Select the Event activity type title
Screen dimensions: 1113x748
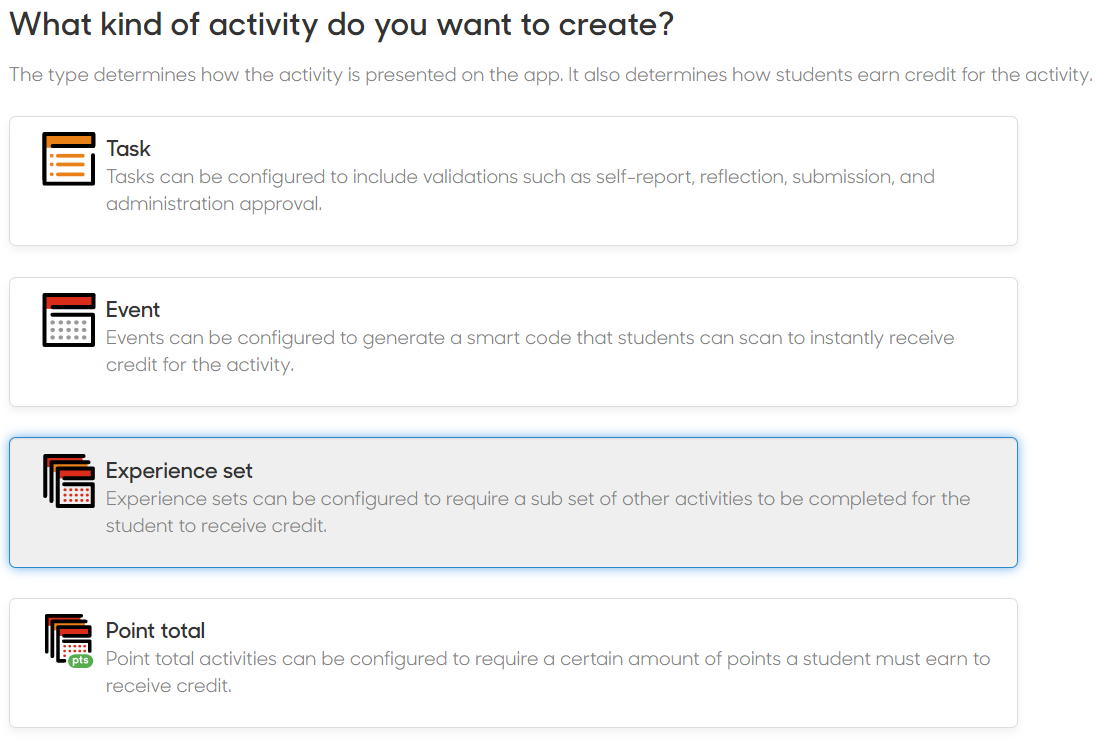pyautogui.click(x=133, y=310)
